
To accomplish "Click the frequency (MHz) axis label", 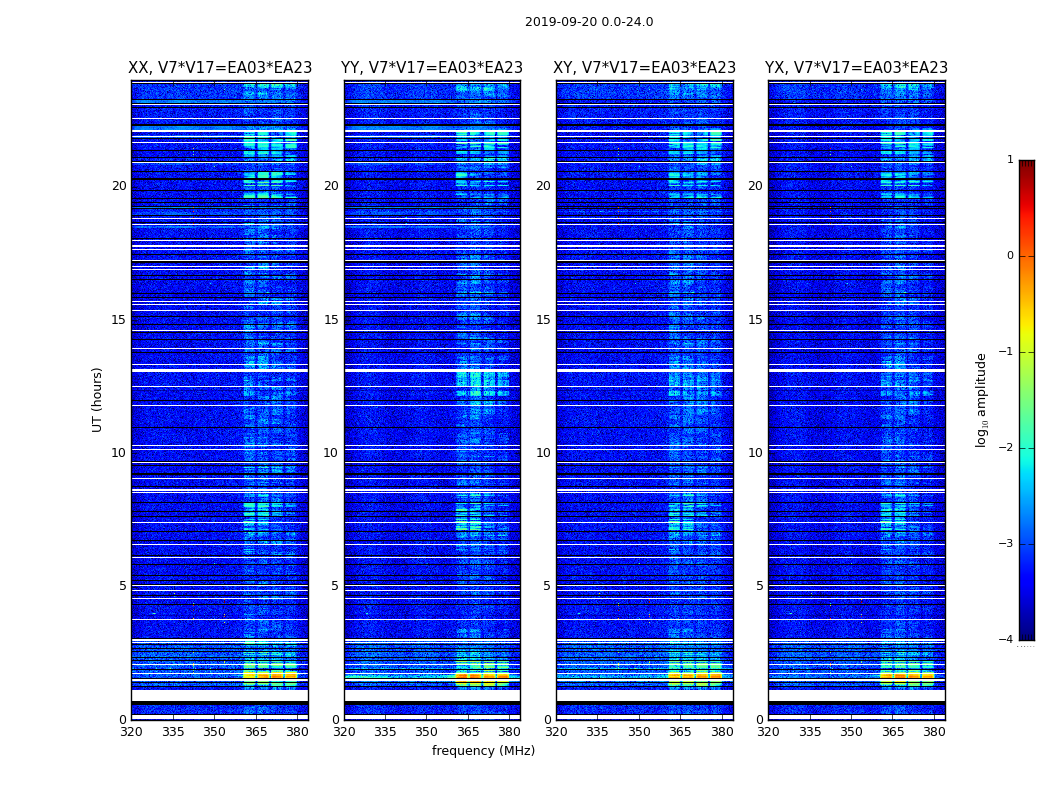I will coord(483,751).
